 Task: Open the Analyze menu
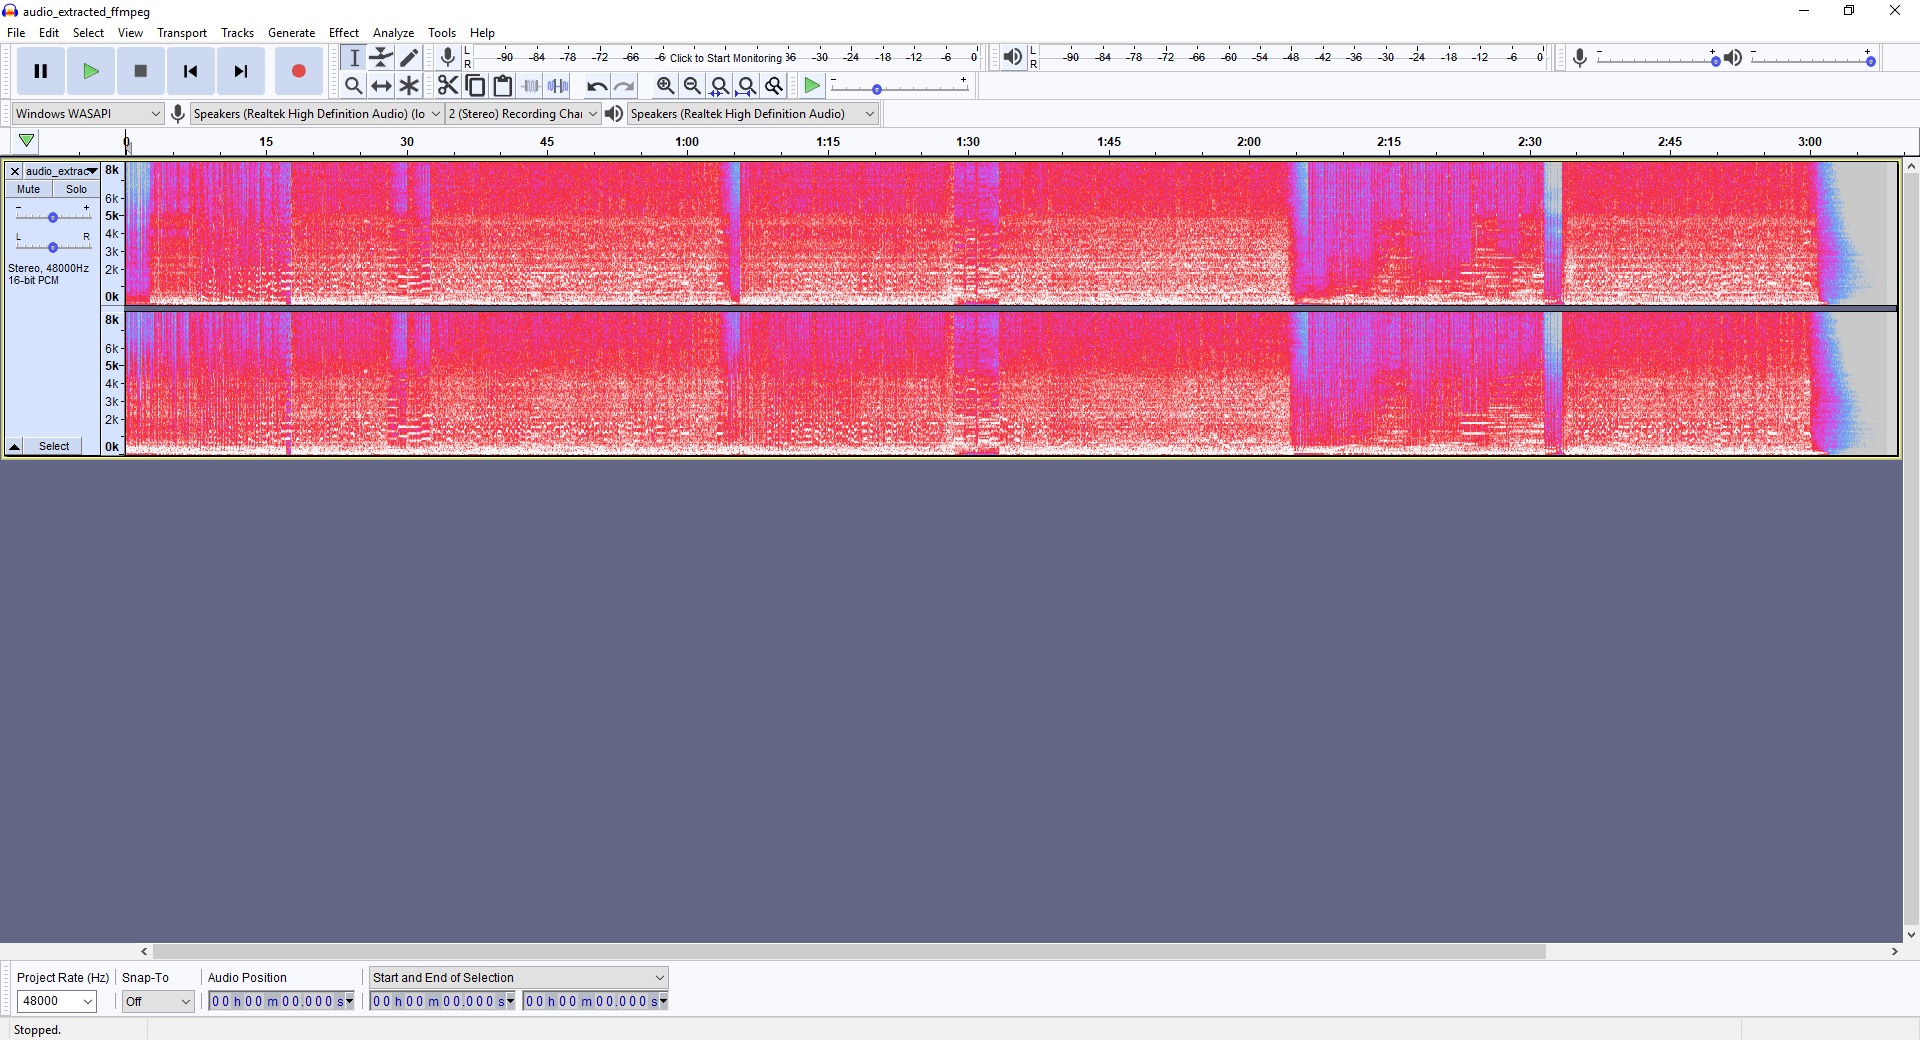click(x=393, y=33)
